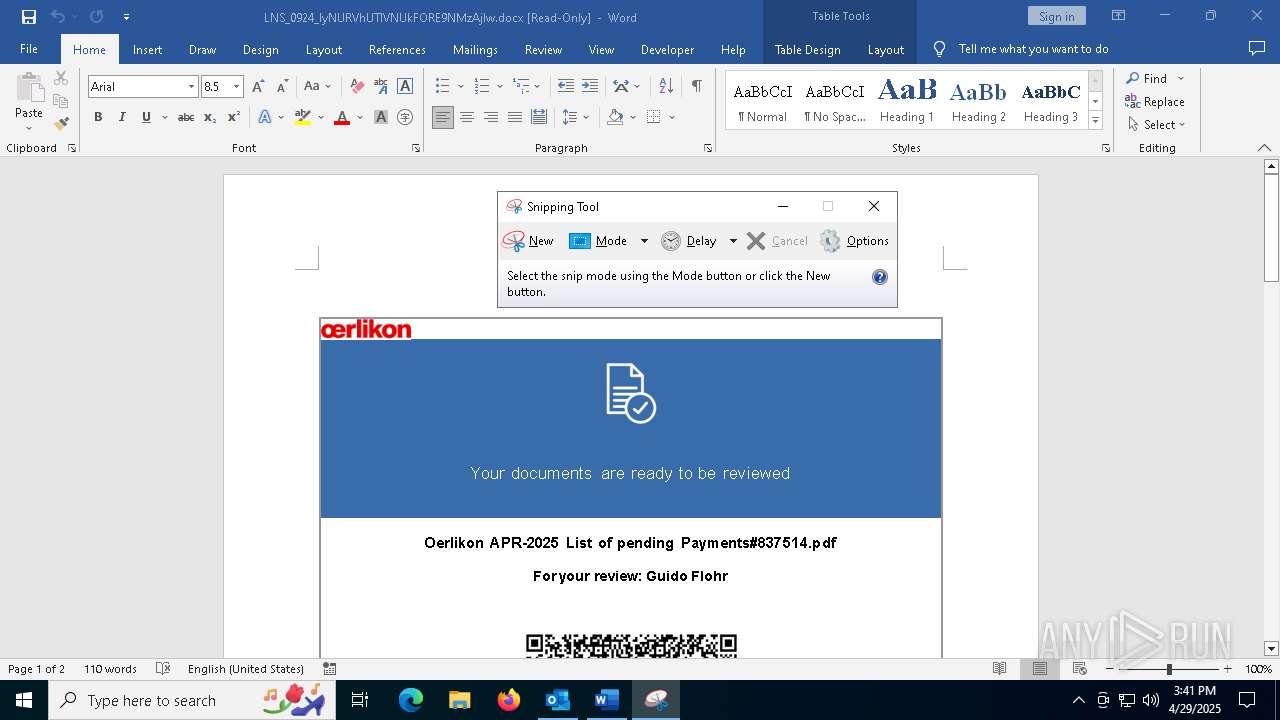
Task: Click the Format Painter icon
Action: coord(61,124)
